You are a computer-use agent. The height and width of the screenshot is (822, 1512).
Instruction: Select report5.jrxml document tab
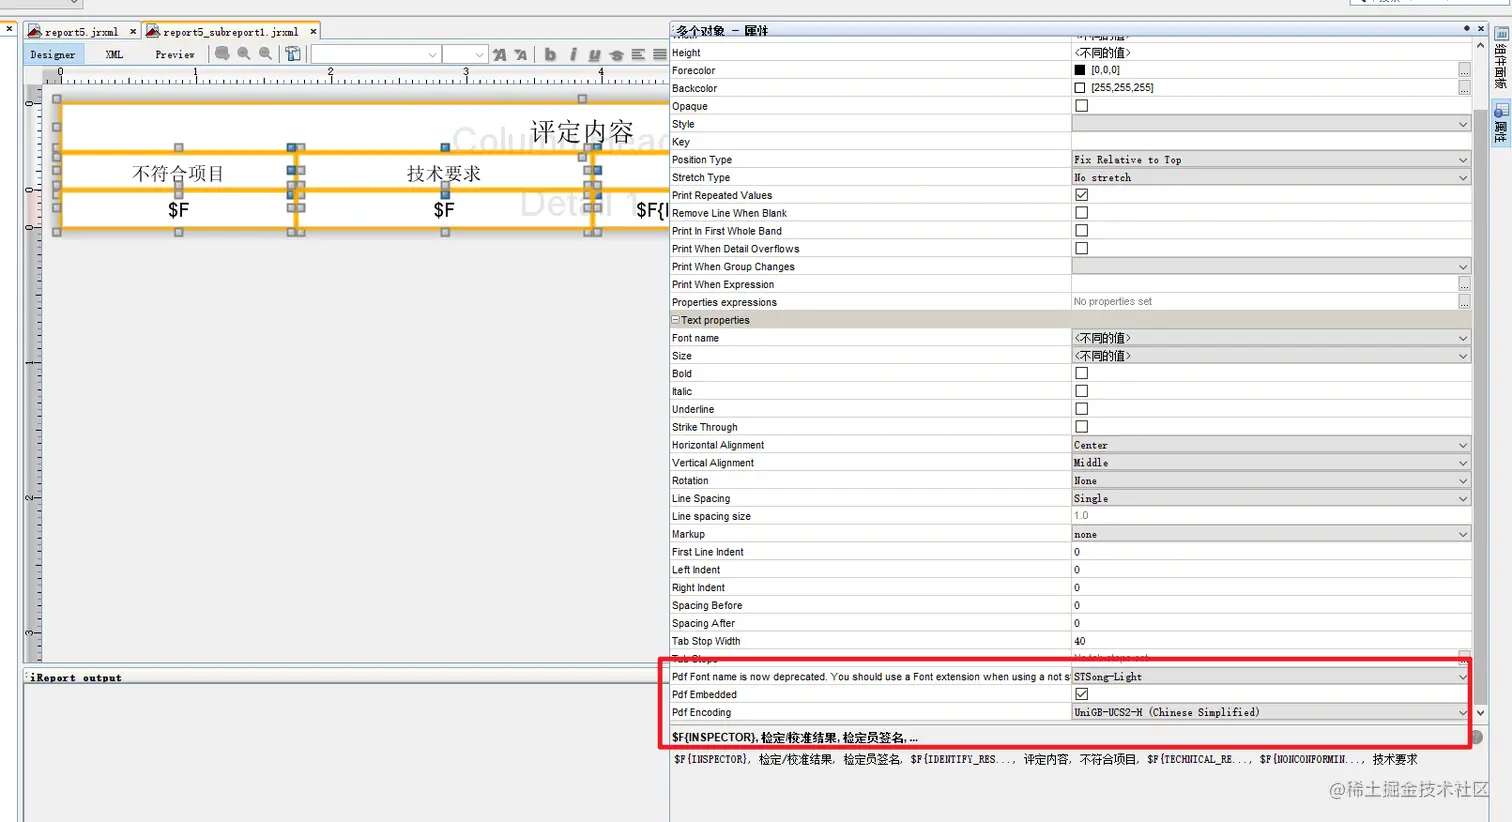point(82,32)
